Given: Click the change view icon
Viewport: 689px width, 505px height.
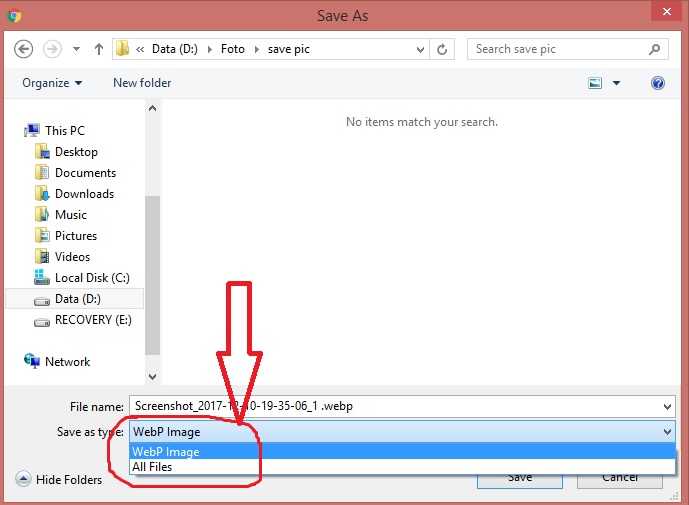Looking at the screenshot, I should click(x=596, y=83).
